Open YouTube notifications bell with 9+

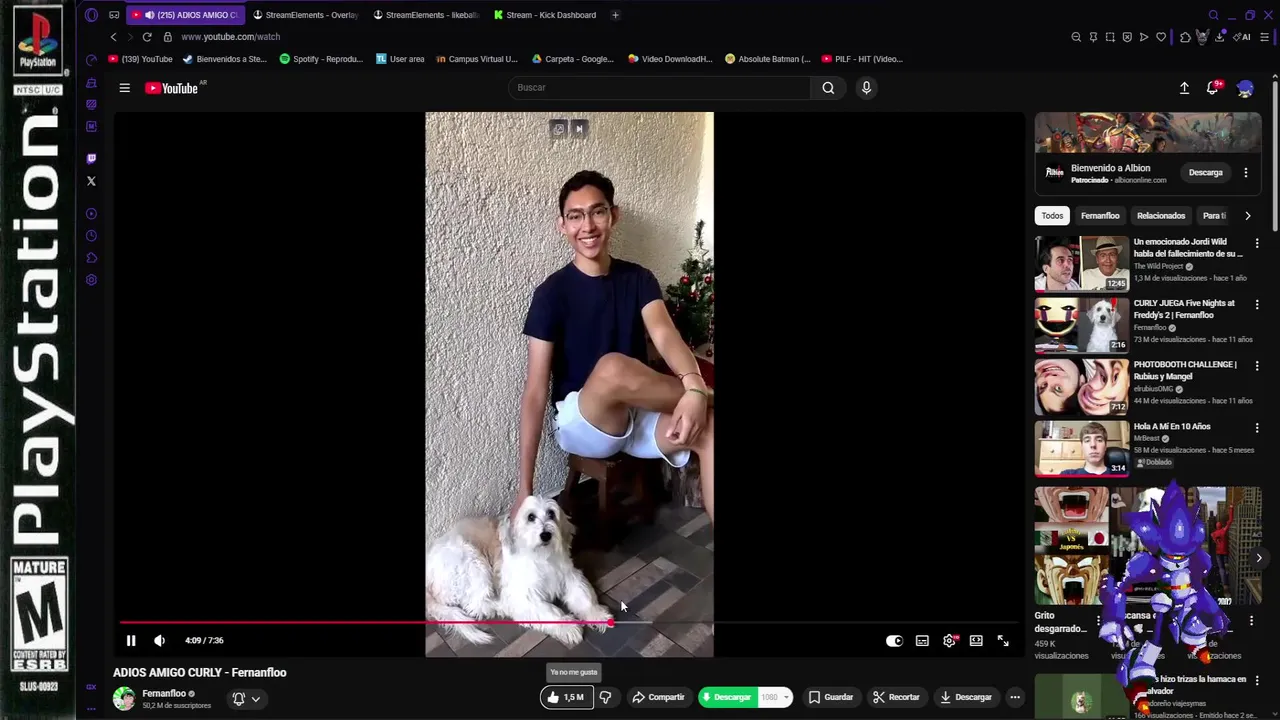(1213, 88)
